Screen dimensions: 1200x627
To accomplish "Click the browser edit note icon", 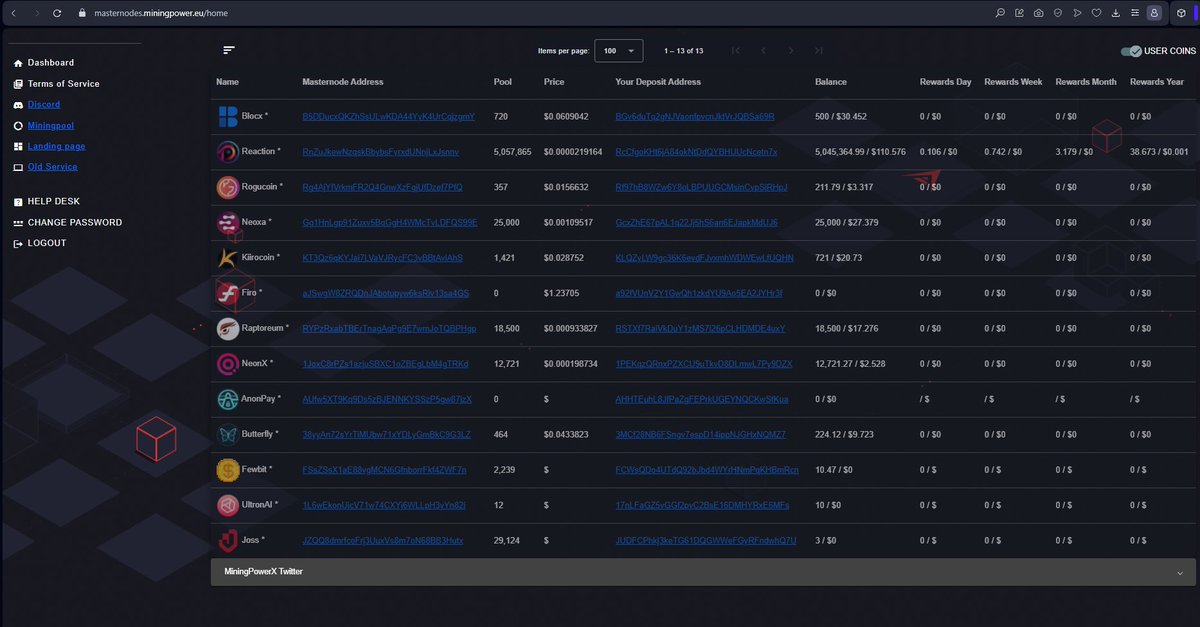I will [x=1019, y=13].
